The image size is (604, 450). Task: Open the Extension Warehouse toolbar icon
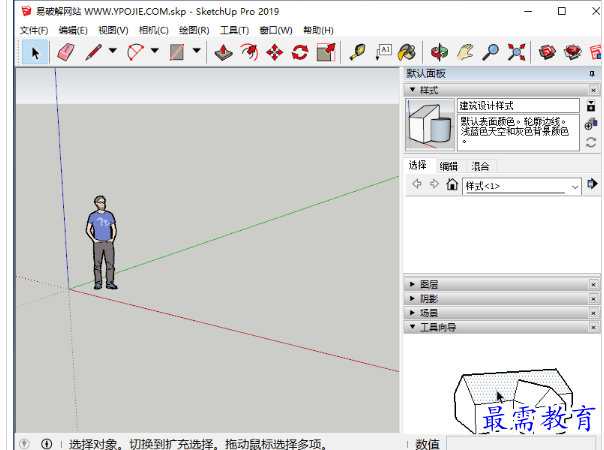[573, 52]
